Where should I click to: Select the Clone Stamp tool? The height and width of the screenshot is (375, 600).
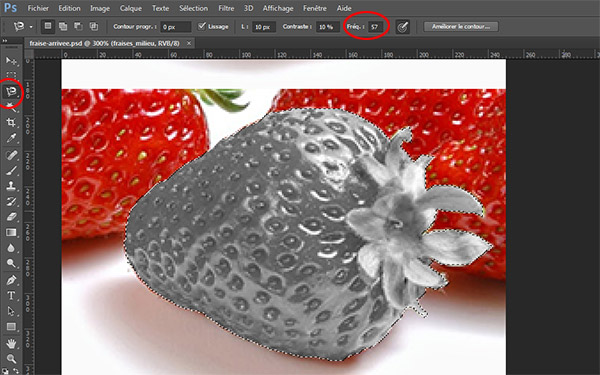pyautogui.click(x=11, y=186)
